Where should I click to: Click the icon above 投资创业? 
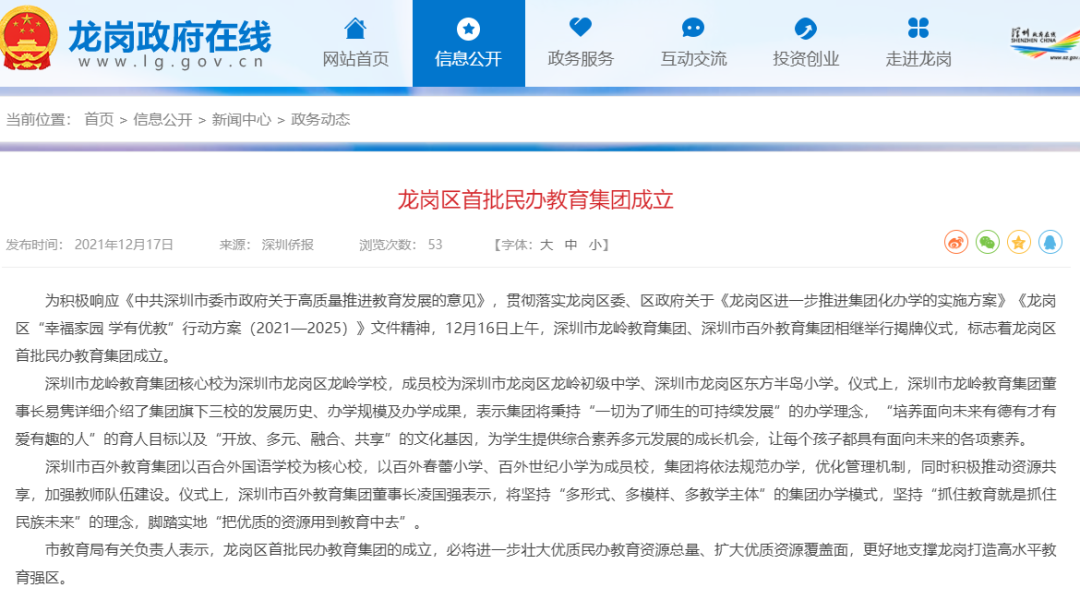tap(805, 28)
